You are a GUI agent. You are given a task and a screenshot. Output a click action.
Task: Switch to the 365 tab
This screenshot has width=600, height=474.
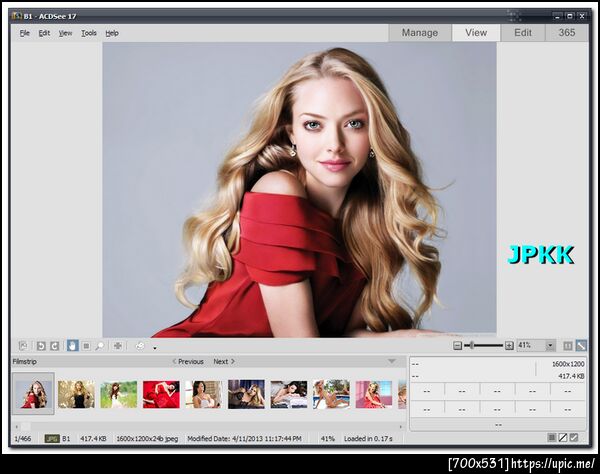[x=567, y=33]
